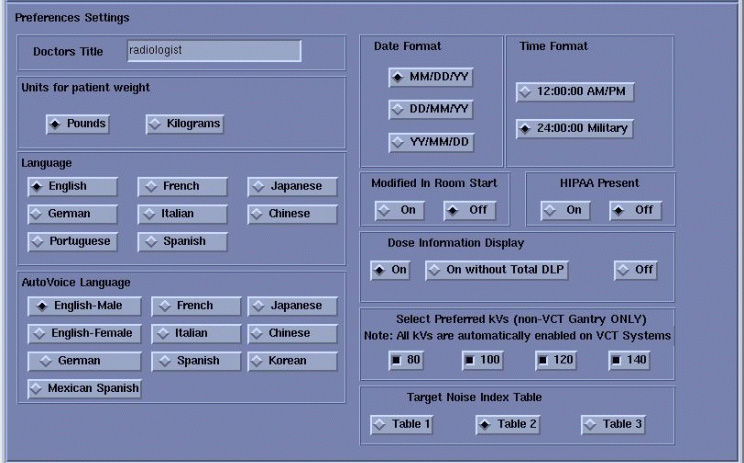The height and width of the screenshot is (463, 744).
Task: Choose French in the Language section
Action: pos(172,186)
